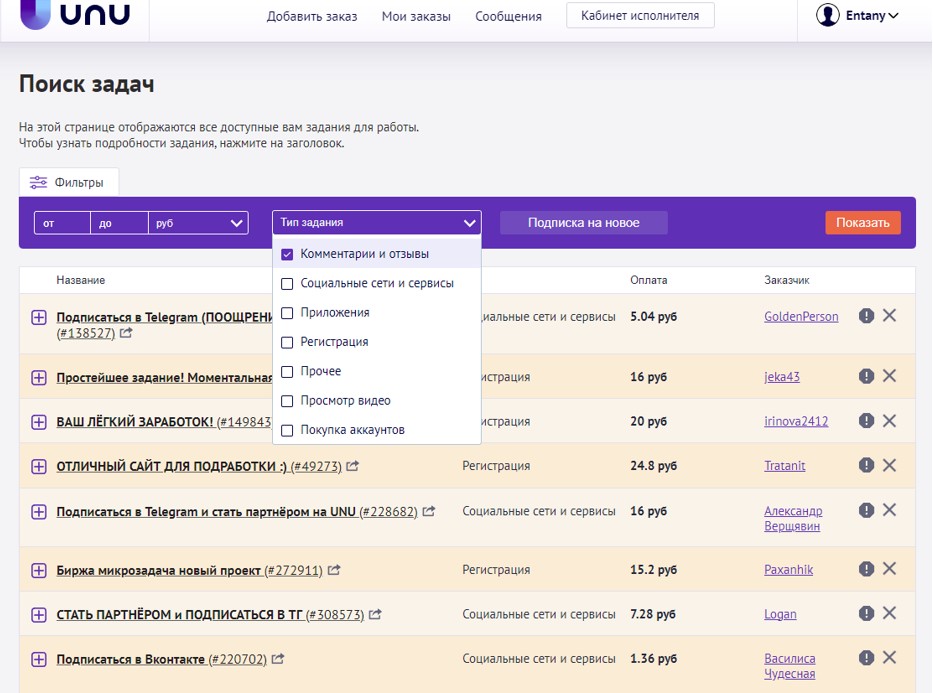
Task: Open external link icon for task #138527
Action: point(126,333)
